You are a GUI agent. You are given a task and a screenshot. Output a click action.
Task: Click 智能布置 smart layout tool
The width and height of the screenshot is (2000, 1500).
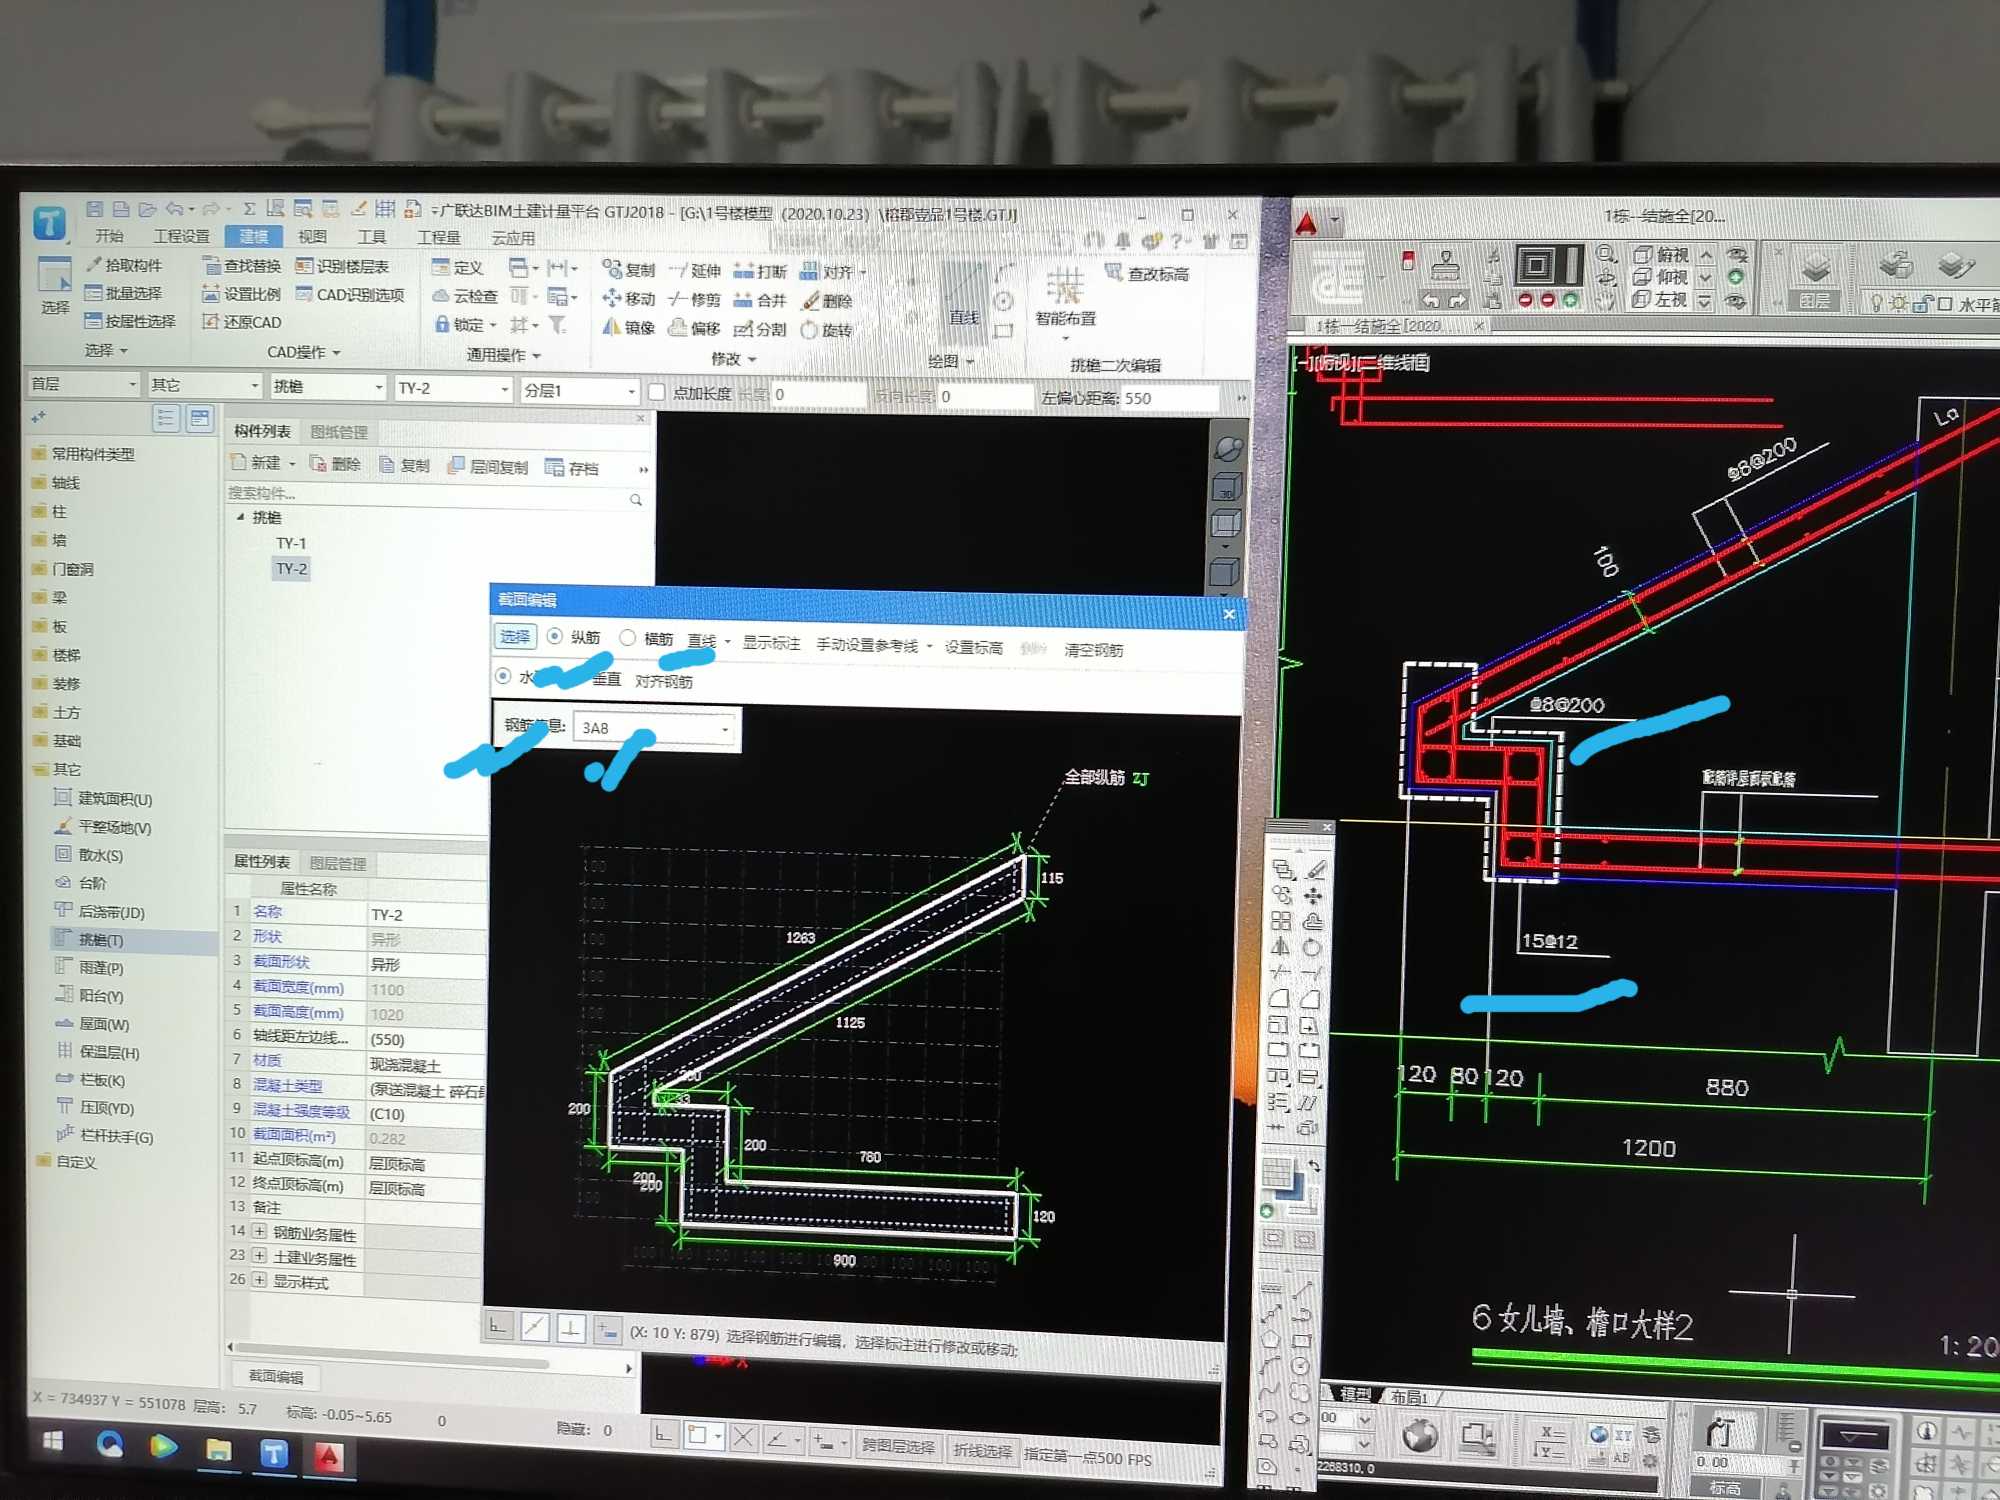1065,298
